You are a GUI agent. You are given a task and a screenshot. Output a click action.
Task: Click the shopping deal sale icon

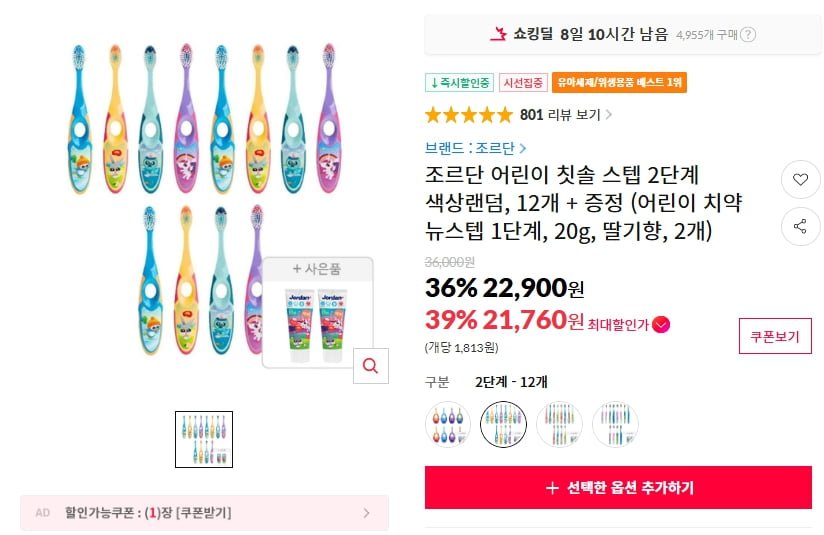498,34
